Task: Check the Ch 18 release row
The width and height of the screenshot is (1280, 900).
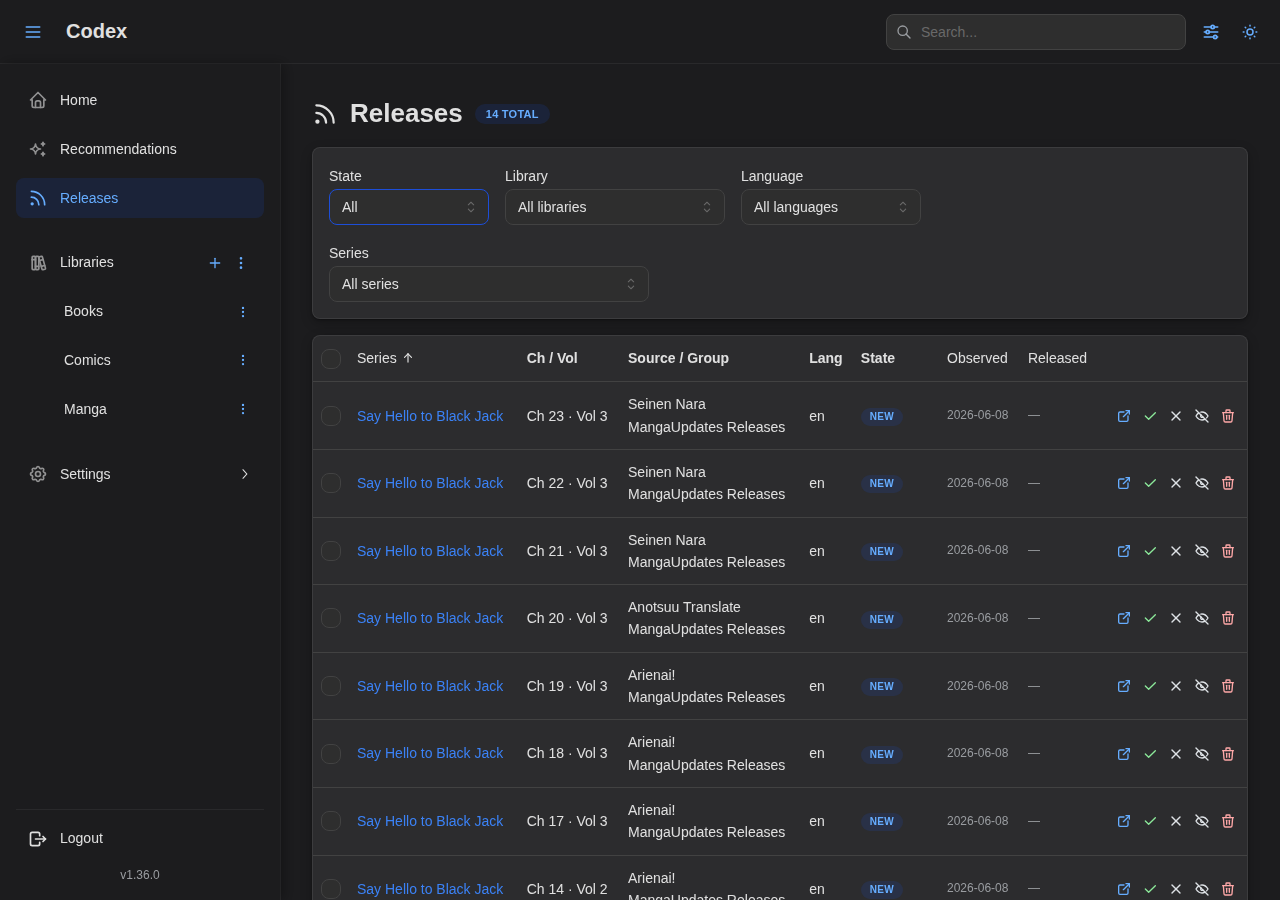Action: (331, 754)
